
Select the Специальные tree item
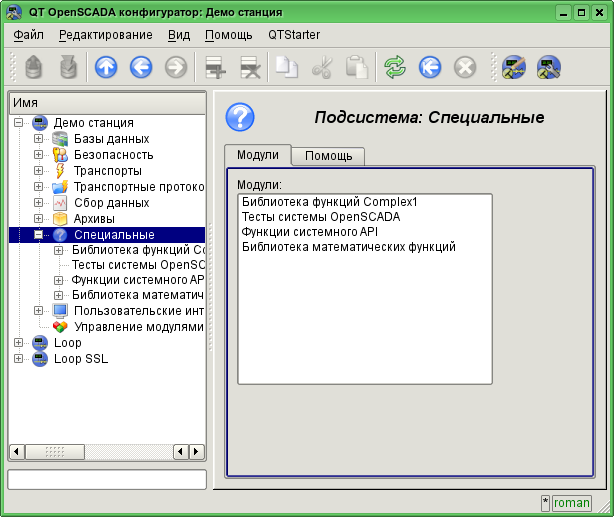click(x=114, y=235)
